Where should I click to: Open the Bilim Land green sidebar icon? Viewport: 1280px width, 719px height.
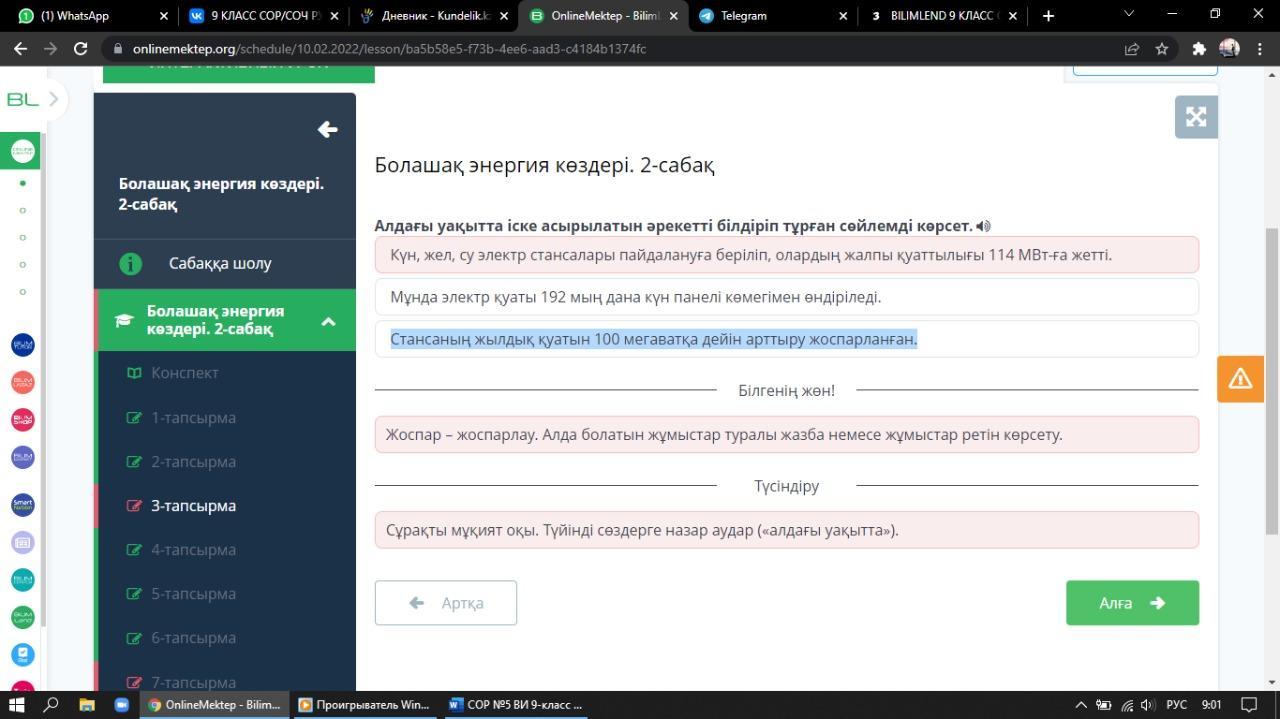[22, 617]
